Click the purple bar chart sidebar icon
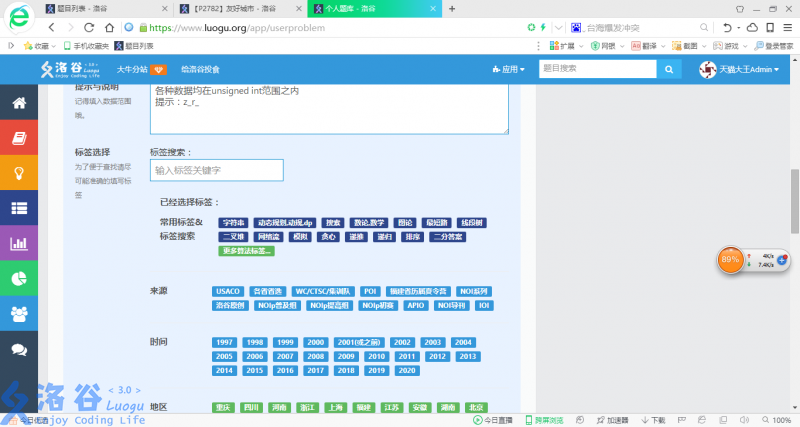This screenshot has width=800, height=427. (18, 243)
